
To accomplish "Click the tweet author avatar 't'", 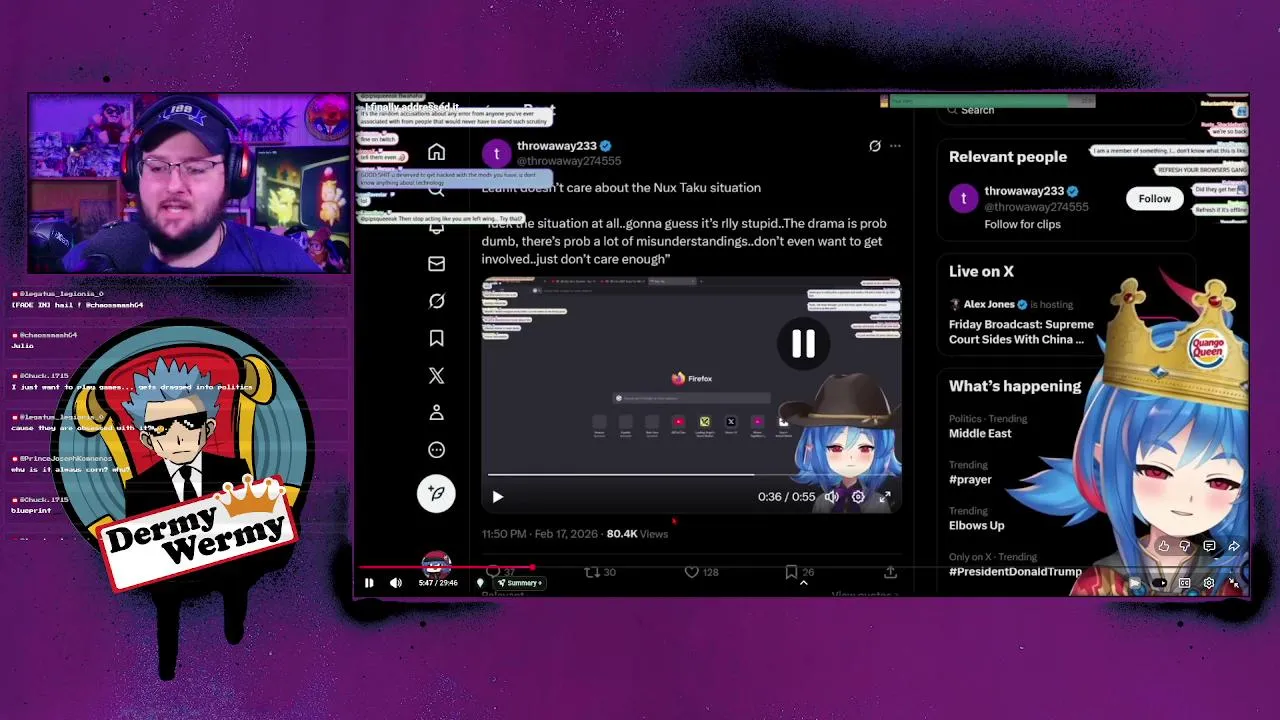I will tap(497, 153).
